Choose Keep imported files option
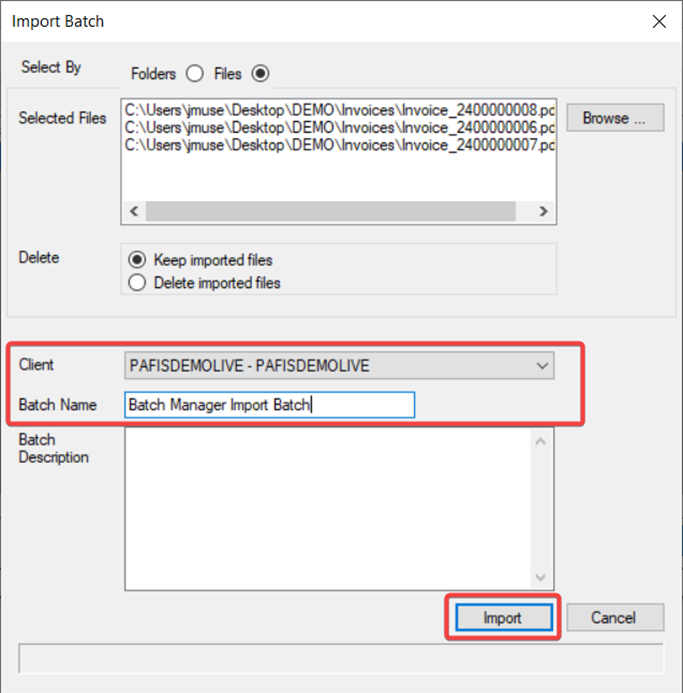 [x=138, y=260]
